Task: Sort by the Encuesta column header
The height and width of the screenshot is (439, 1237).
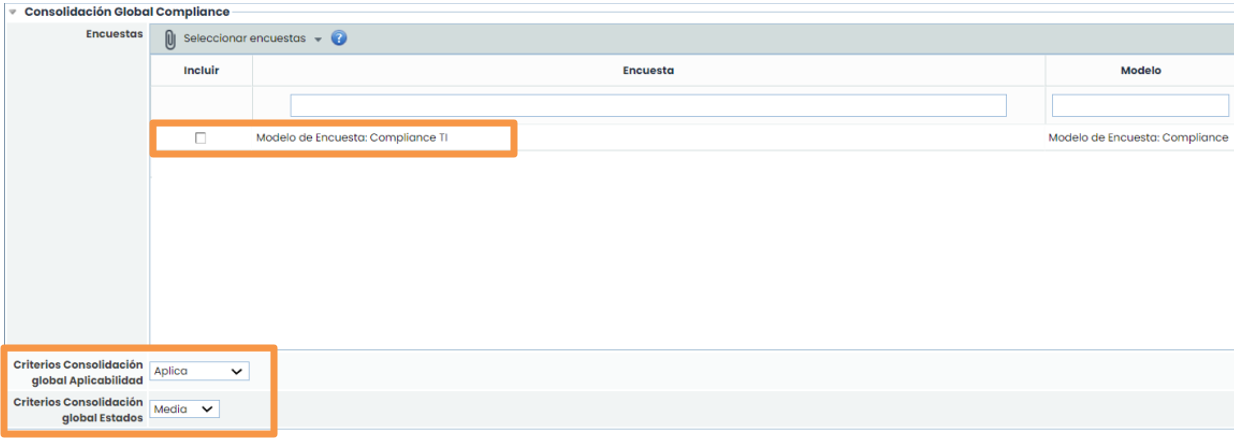Action: (x=648, y=71)
